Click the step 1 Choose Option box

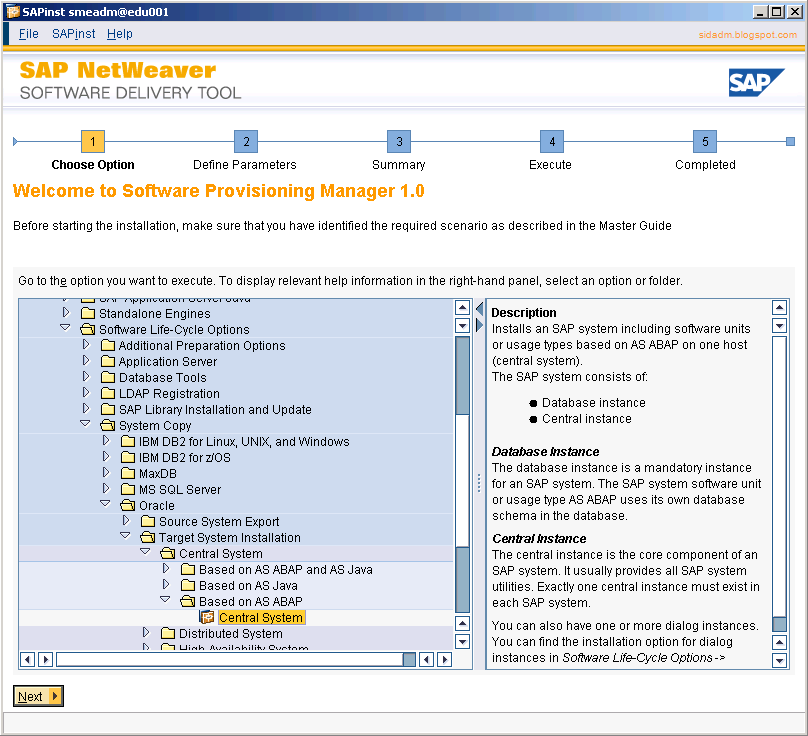click(x=92, y=142)
